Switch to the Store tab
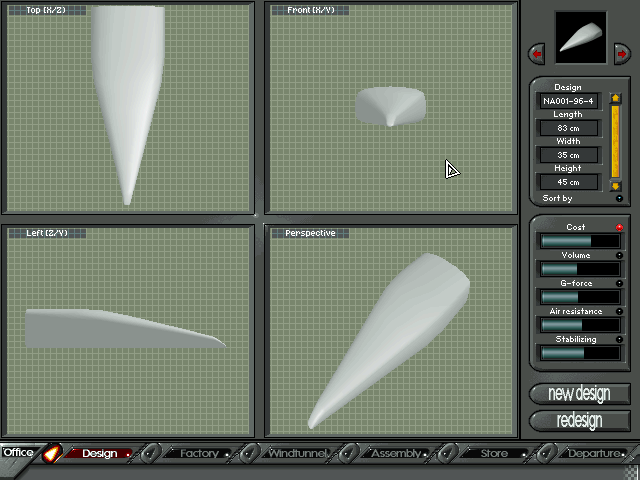The height and width of the screenshot is (480, 640). (x=494, y=453)
